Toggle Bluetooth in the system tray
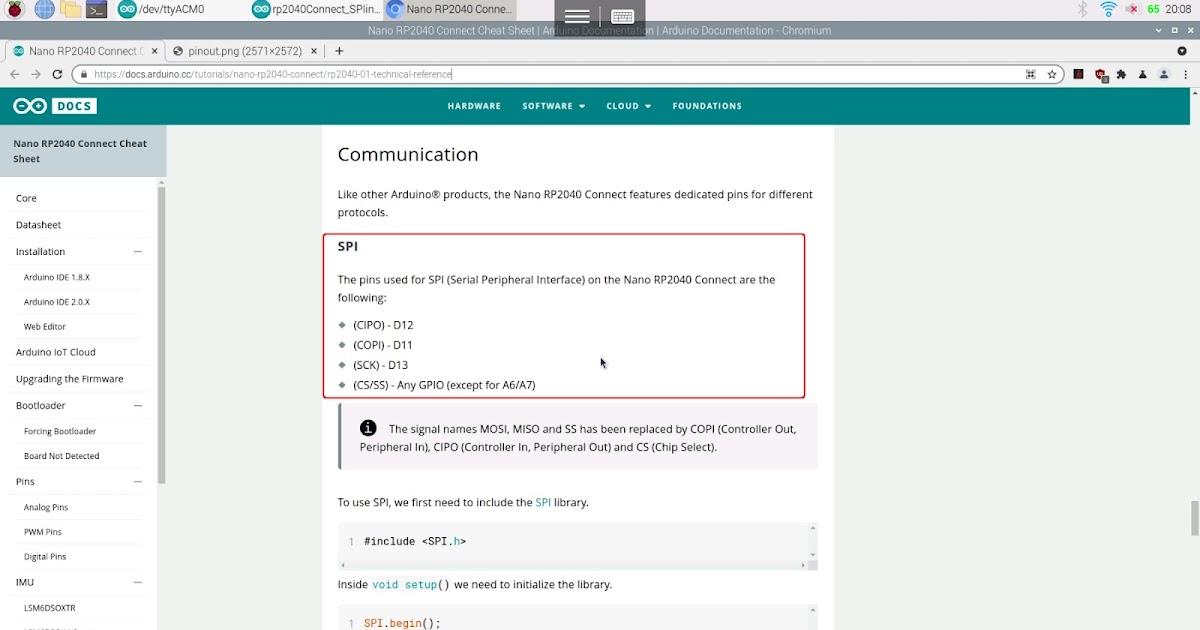Screen dimensions: 1200x630 point(1083,10)
